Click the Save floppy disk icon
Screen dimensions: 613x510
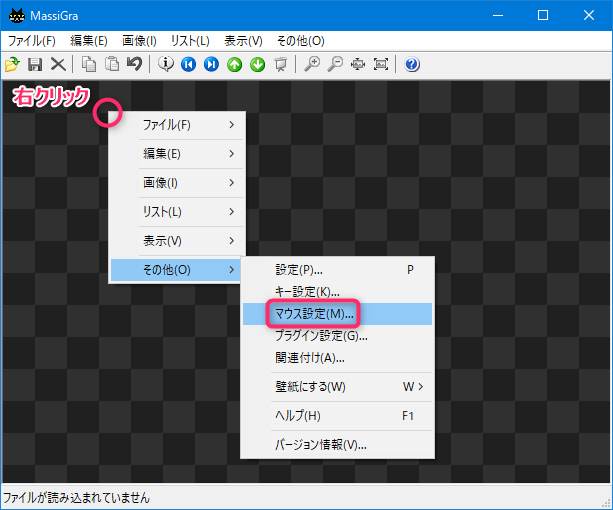(35, 64)
